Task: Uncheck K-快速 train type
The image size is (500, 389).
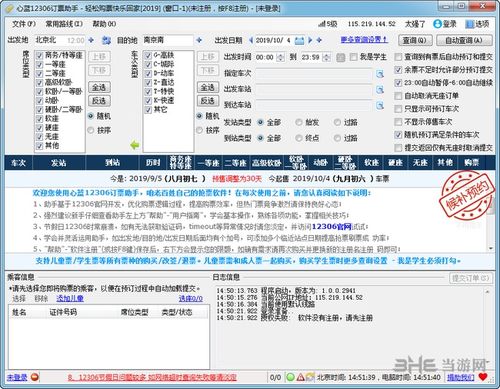Action: [148, 101]
